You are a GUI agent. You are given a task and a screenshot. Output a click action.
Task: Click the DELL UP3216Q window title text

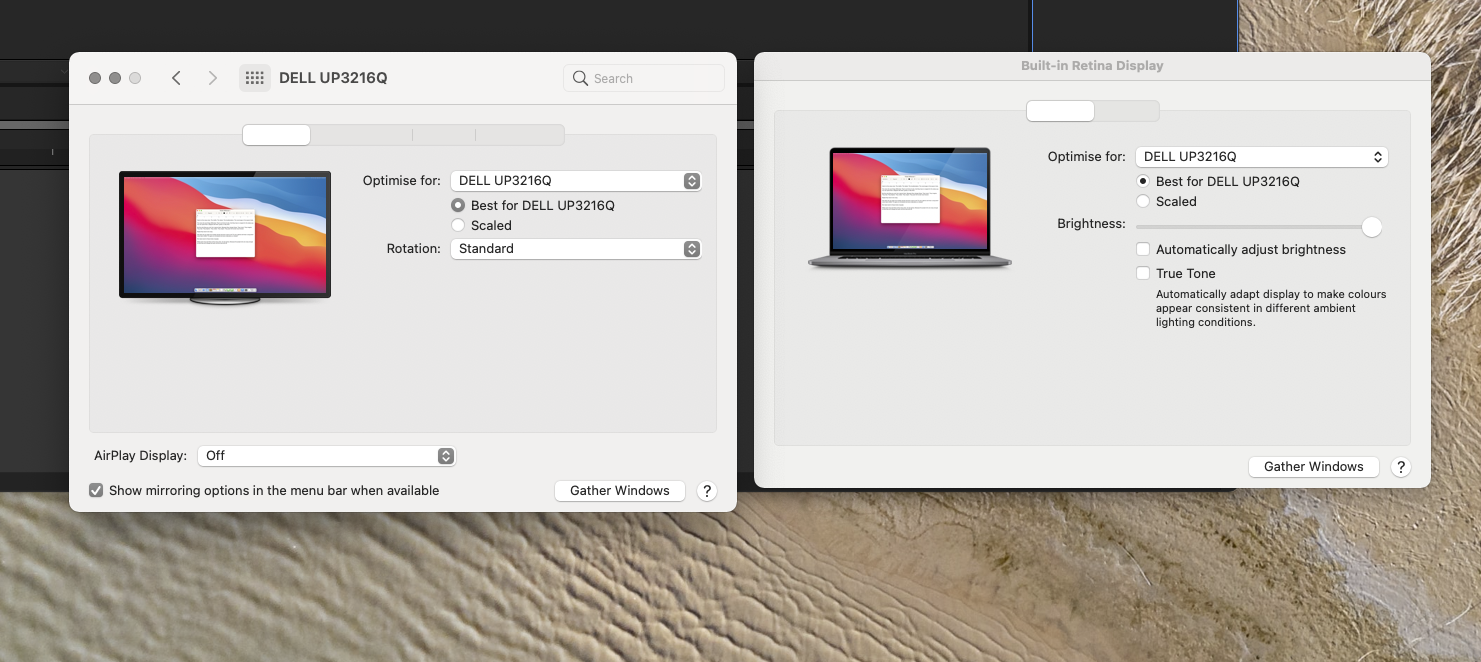333,78
